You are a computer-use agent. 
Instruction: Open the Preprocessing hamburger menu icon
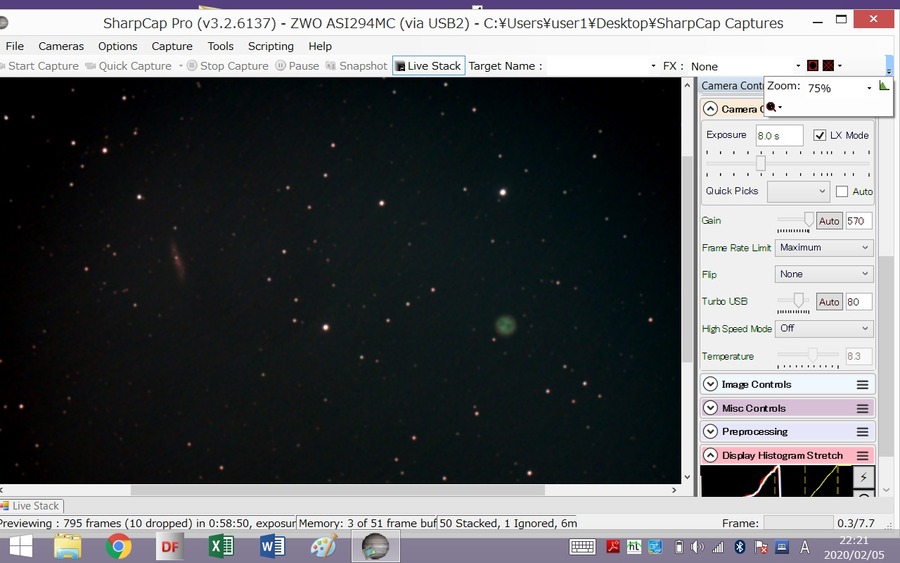[x=862, y=432]
